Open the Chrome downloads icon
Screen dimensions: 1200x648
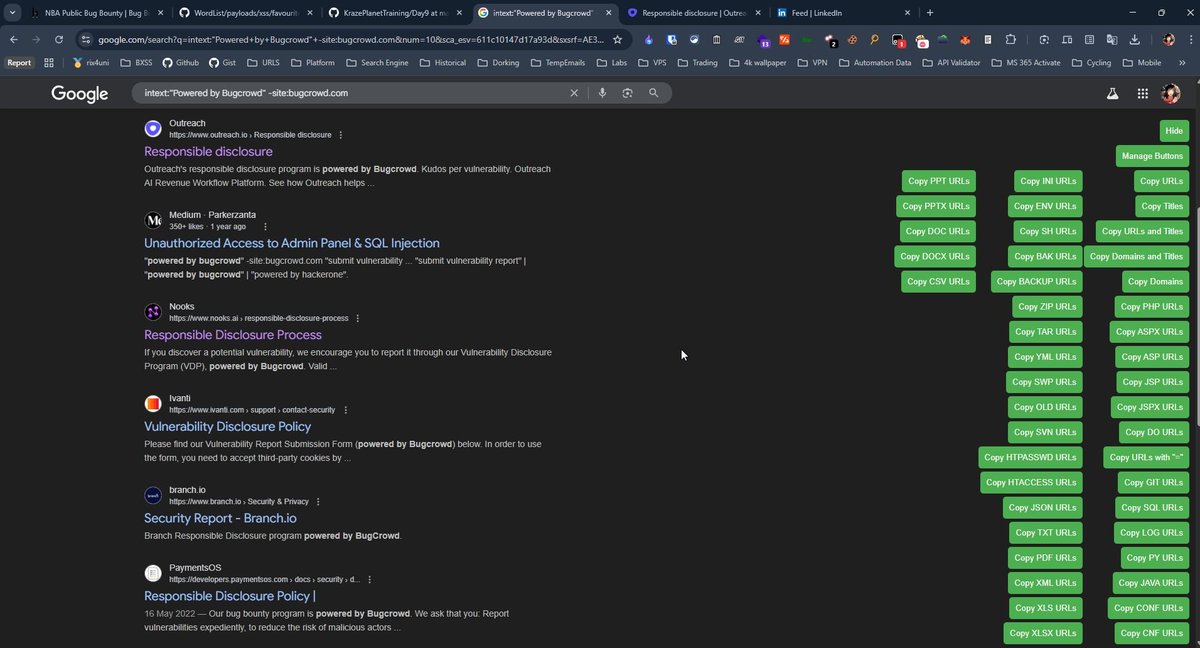[x=1134, y=40]
